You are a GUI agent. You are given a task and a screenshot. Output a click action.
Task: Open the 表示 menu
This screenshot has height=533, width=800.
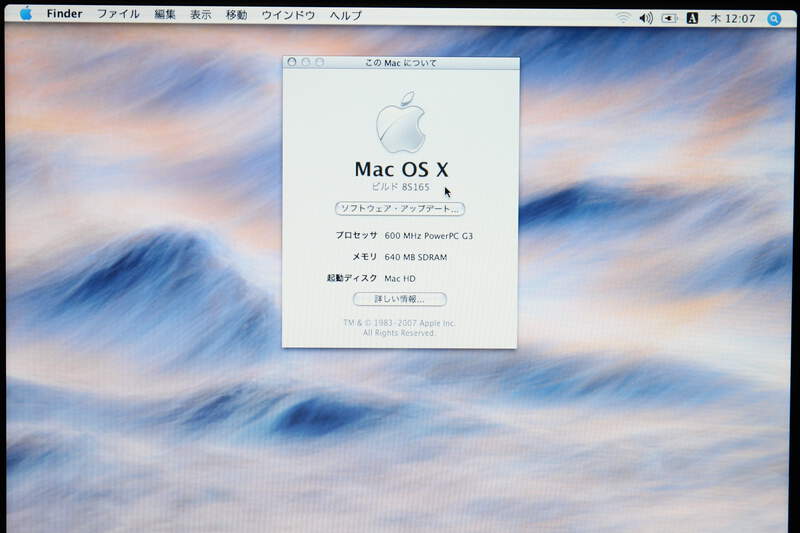click(x=201, y=15)
